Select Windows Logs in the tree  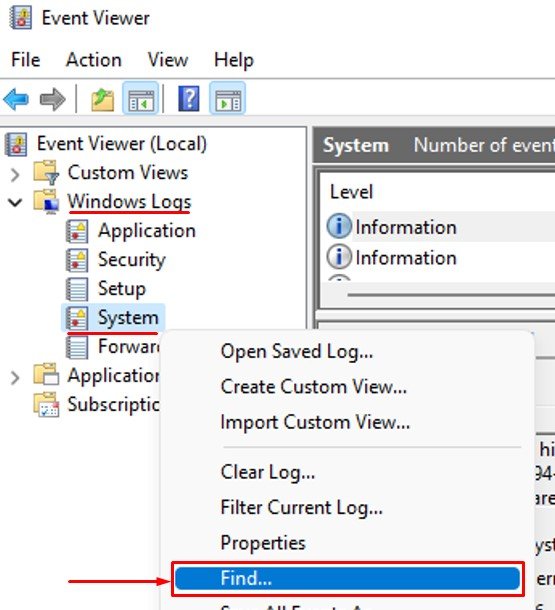point(130,202)
